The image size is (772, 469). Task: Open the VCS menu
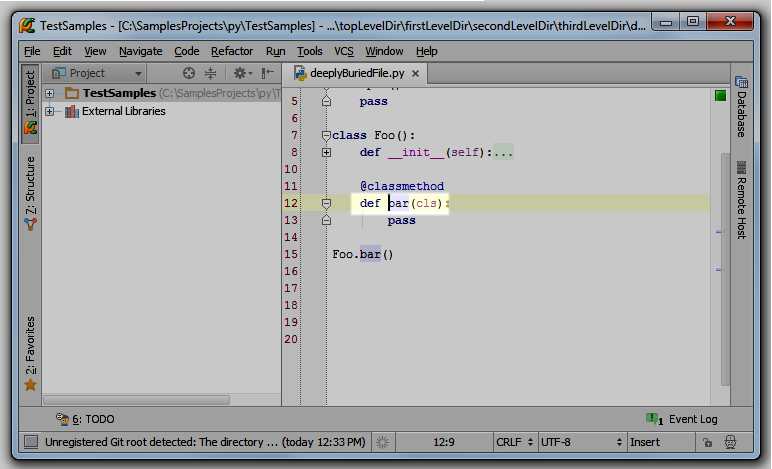pyautogui.click(x=344, y=51)
